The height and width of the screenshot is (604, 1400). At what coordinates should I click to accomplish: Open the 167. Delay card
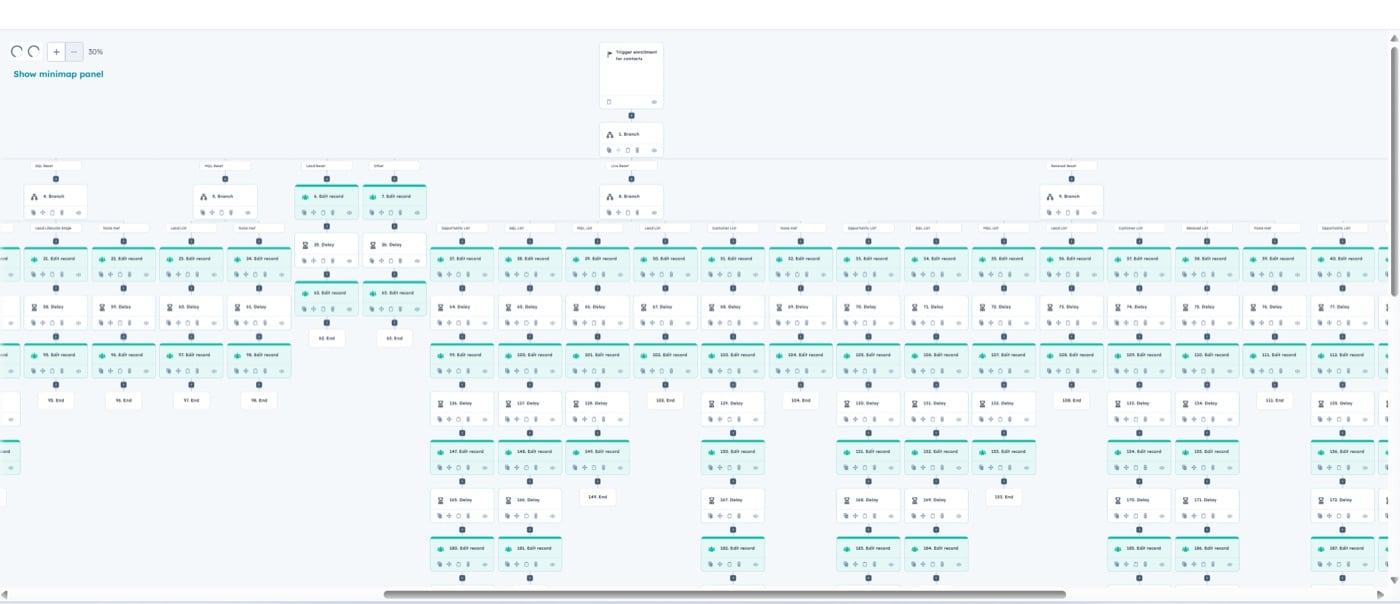pyautogui.click(x=733, y=505)
